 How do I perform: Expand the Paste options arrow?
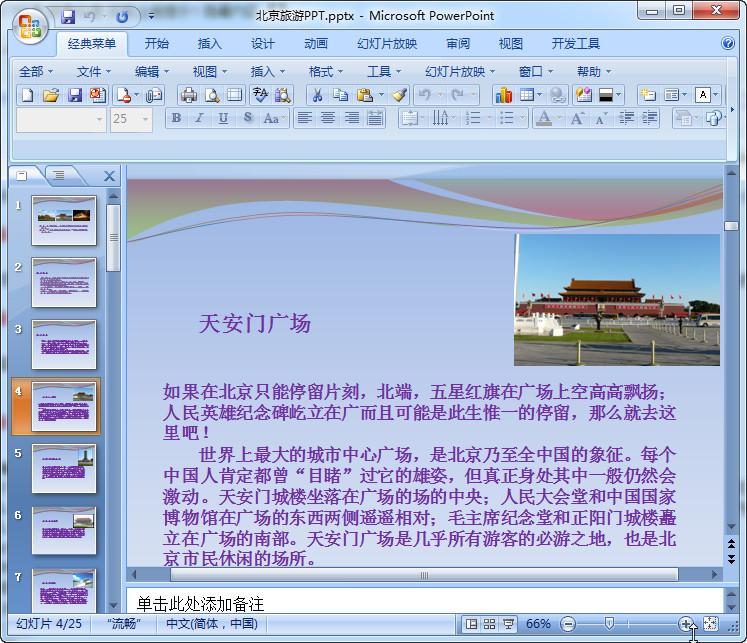381,95
